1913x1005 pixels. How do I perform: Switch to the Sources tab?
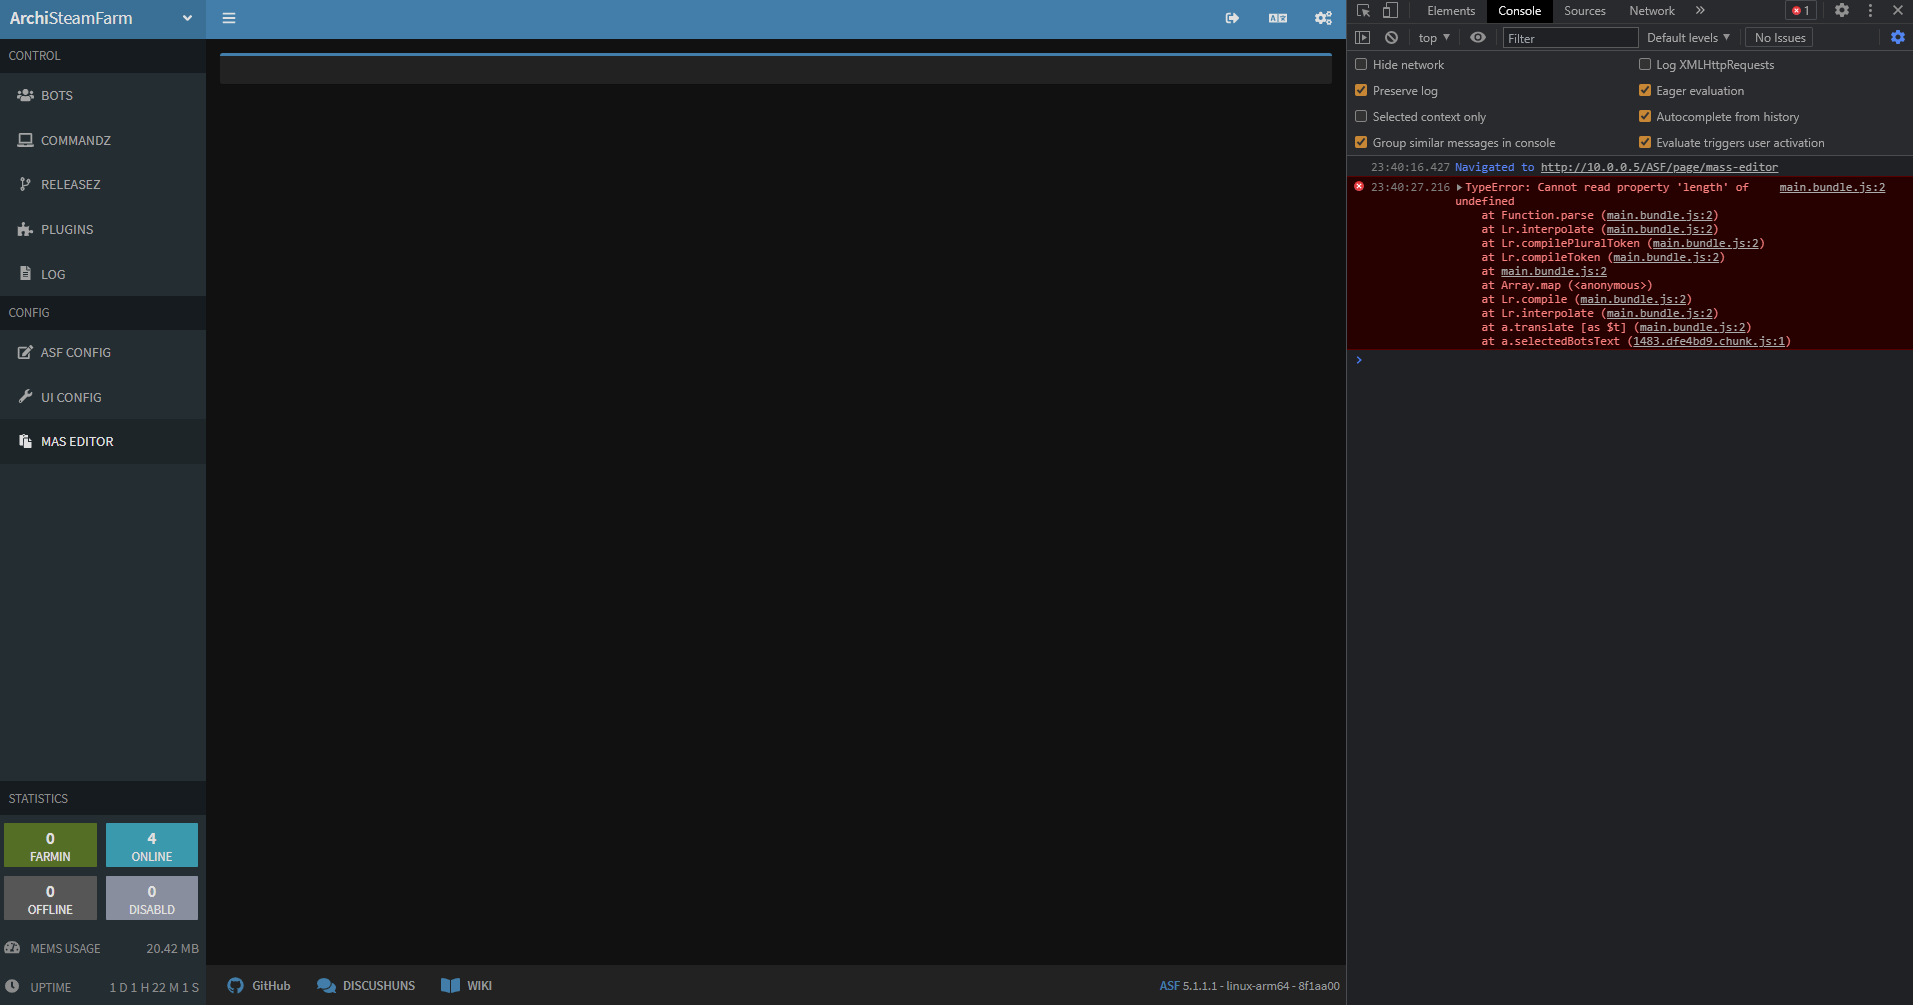pyautogui.click(x=1583, y=10)
